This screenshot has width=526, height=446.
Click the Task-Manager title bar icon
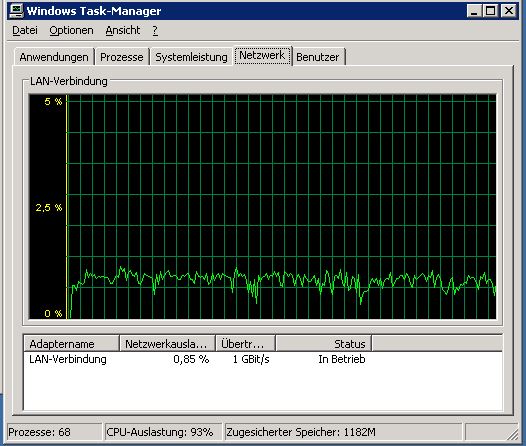[16, 10]
